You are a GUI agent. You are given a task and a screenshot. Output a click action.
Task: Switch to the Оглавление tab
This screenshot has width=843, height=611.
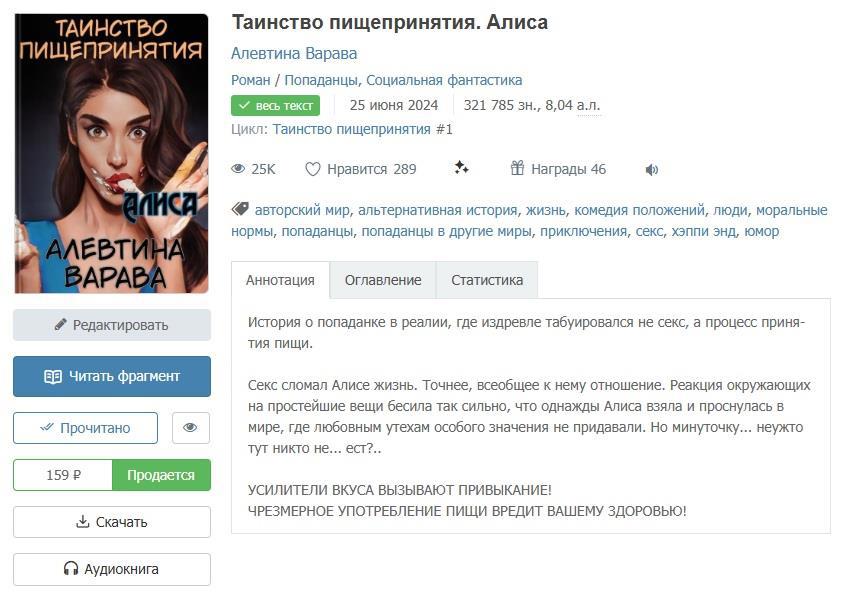(x=383, y=280)
